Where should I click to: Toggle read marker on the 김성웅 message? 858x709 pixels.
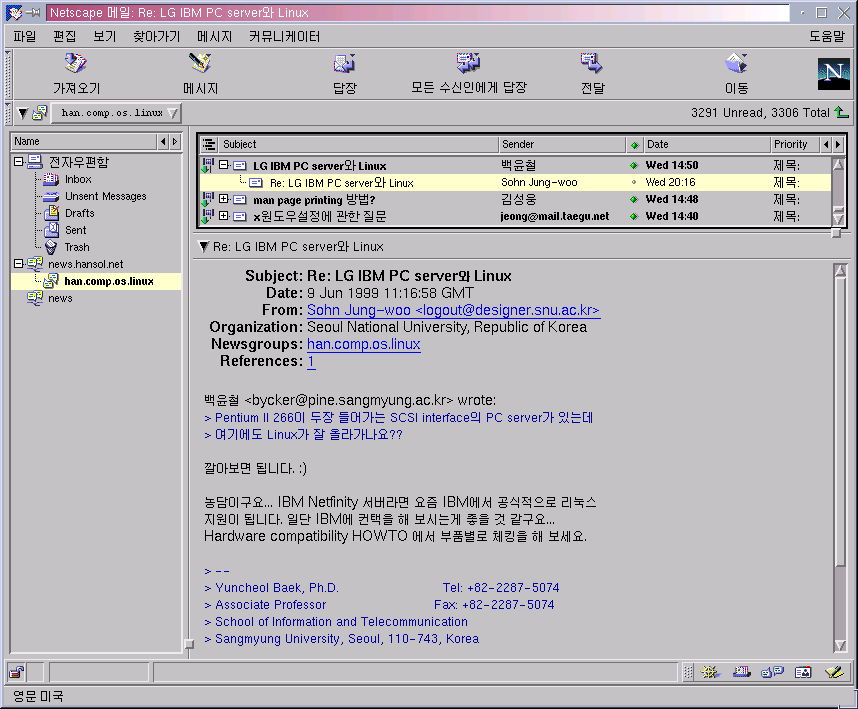633,200
